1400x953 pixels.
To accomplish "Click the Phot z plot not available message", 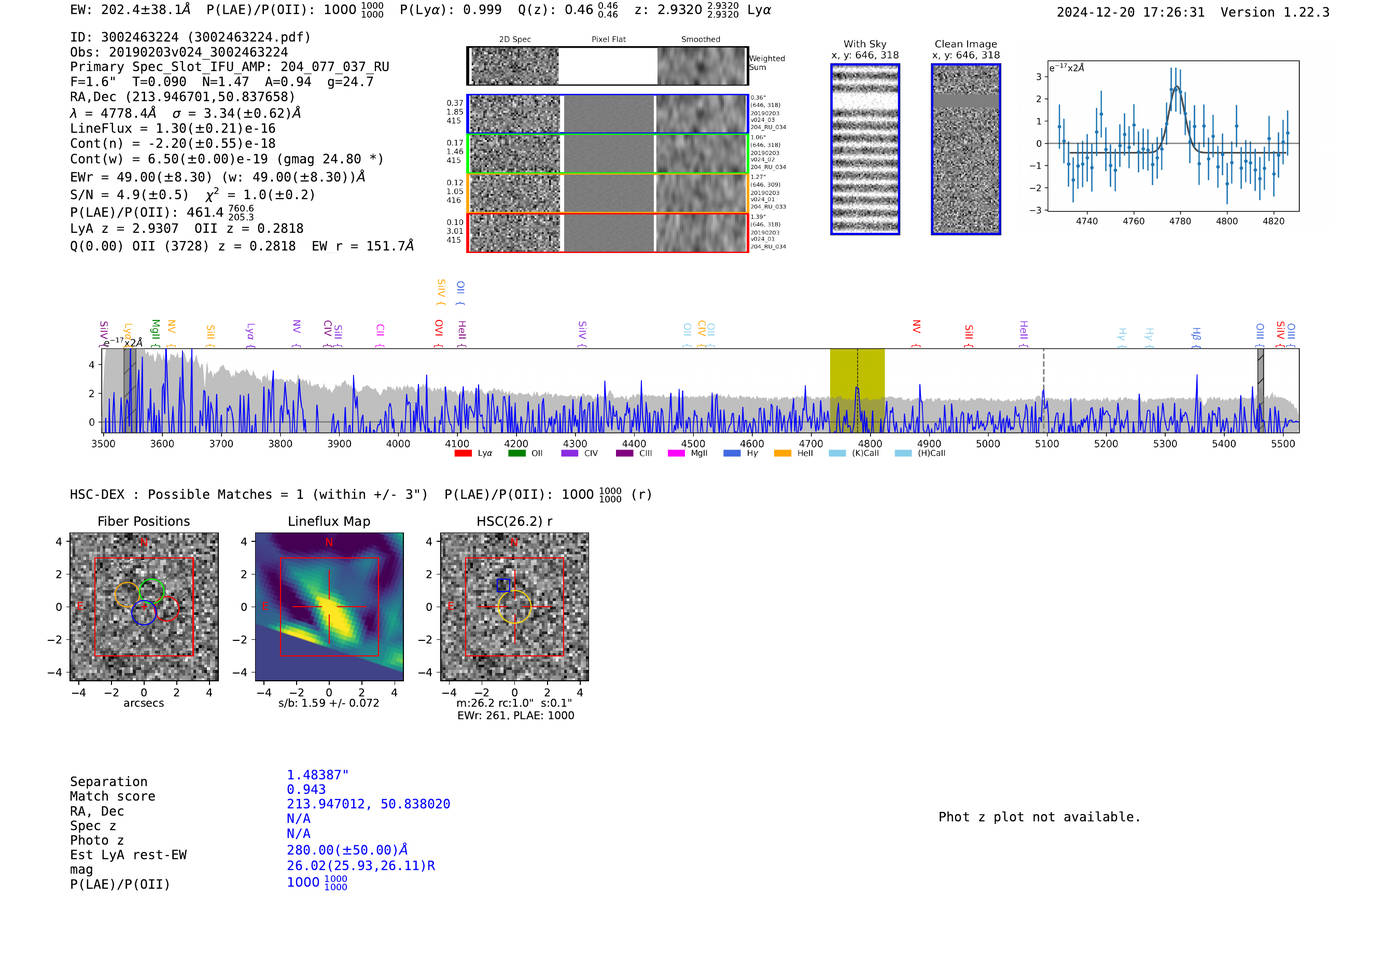I will tap(1039, 817).
